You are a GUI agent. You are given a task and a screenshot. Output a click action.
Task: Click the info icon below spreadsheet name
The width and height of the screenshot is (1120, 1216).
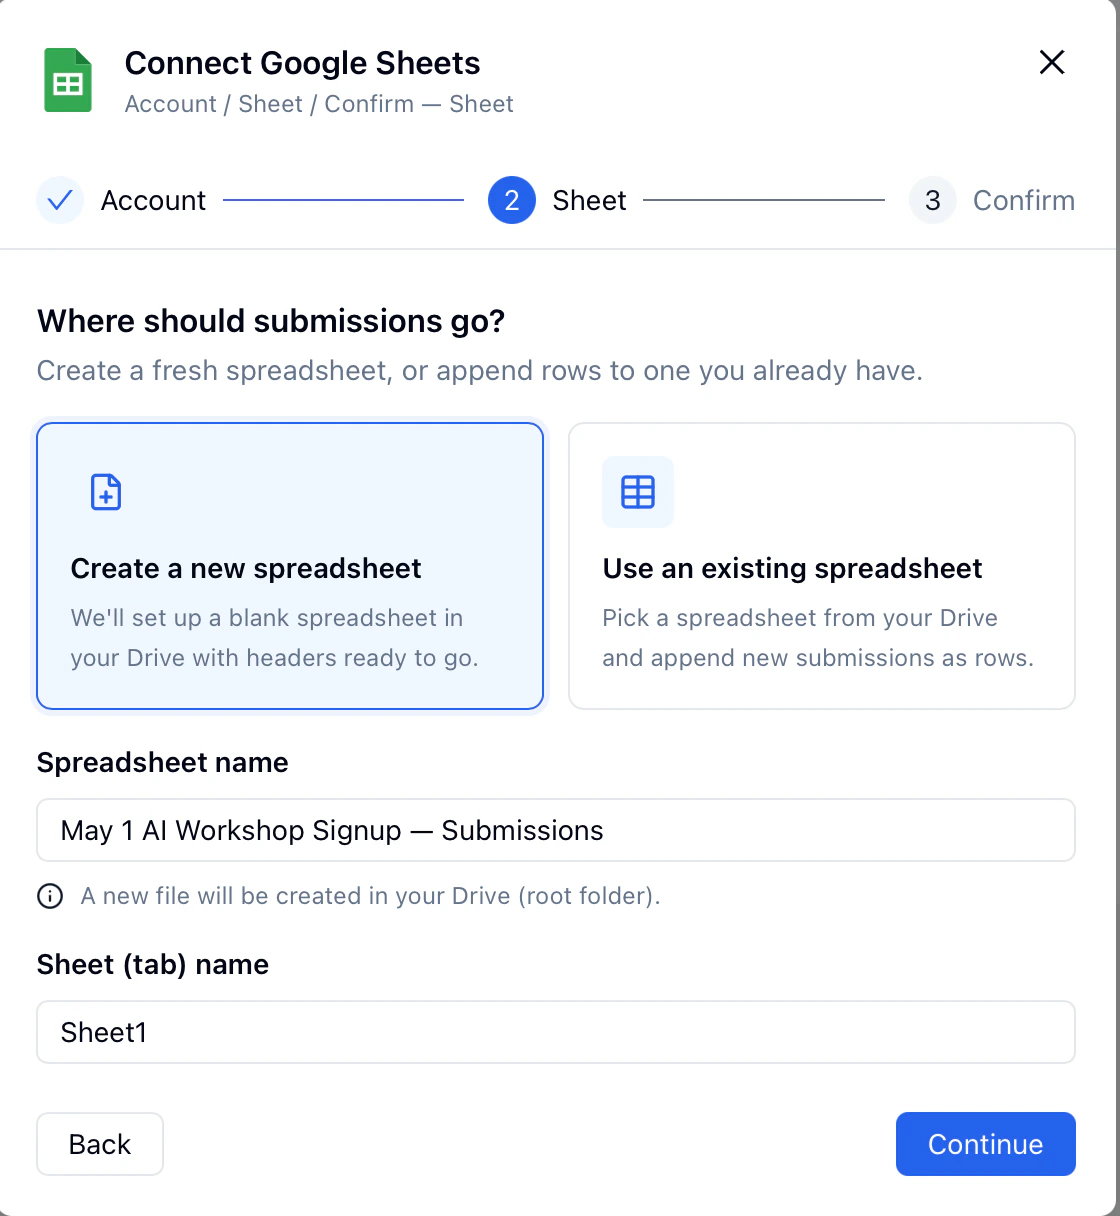[49, 896]
